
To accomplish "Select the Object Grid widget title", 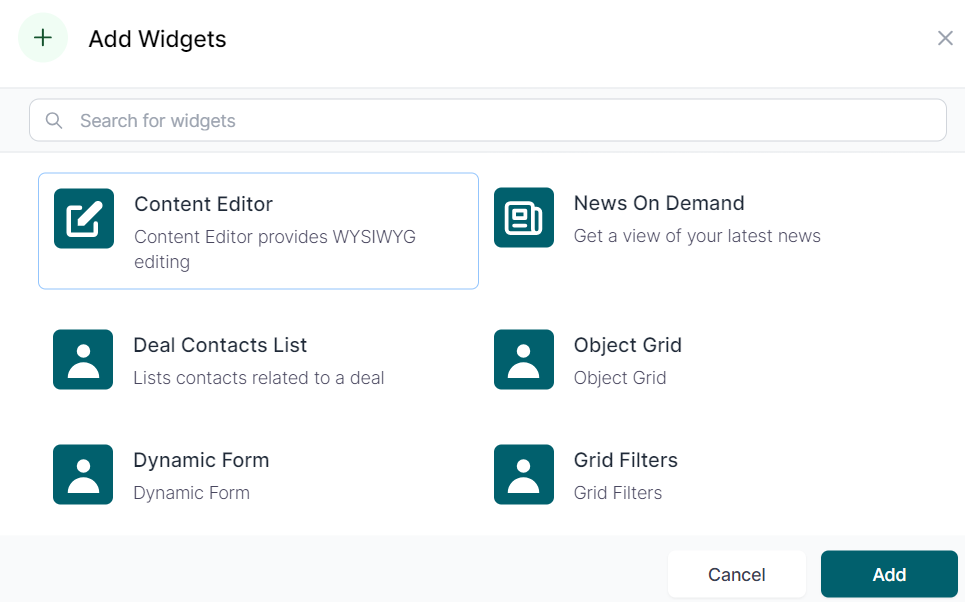I will click(627, 345).
